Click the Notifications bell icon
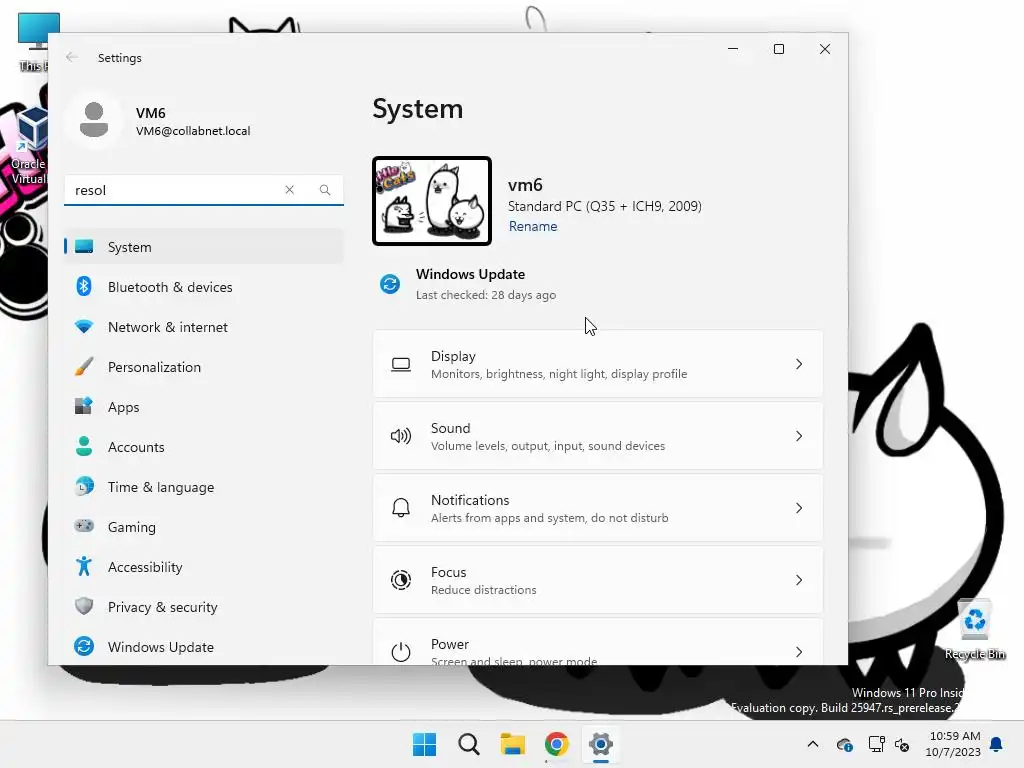Image resolution: width=1024 pixels, height=768 pixels. pyautogui.click(x=401, y=508)
